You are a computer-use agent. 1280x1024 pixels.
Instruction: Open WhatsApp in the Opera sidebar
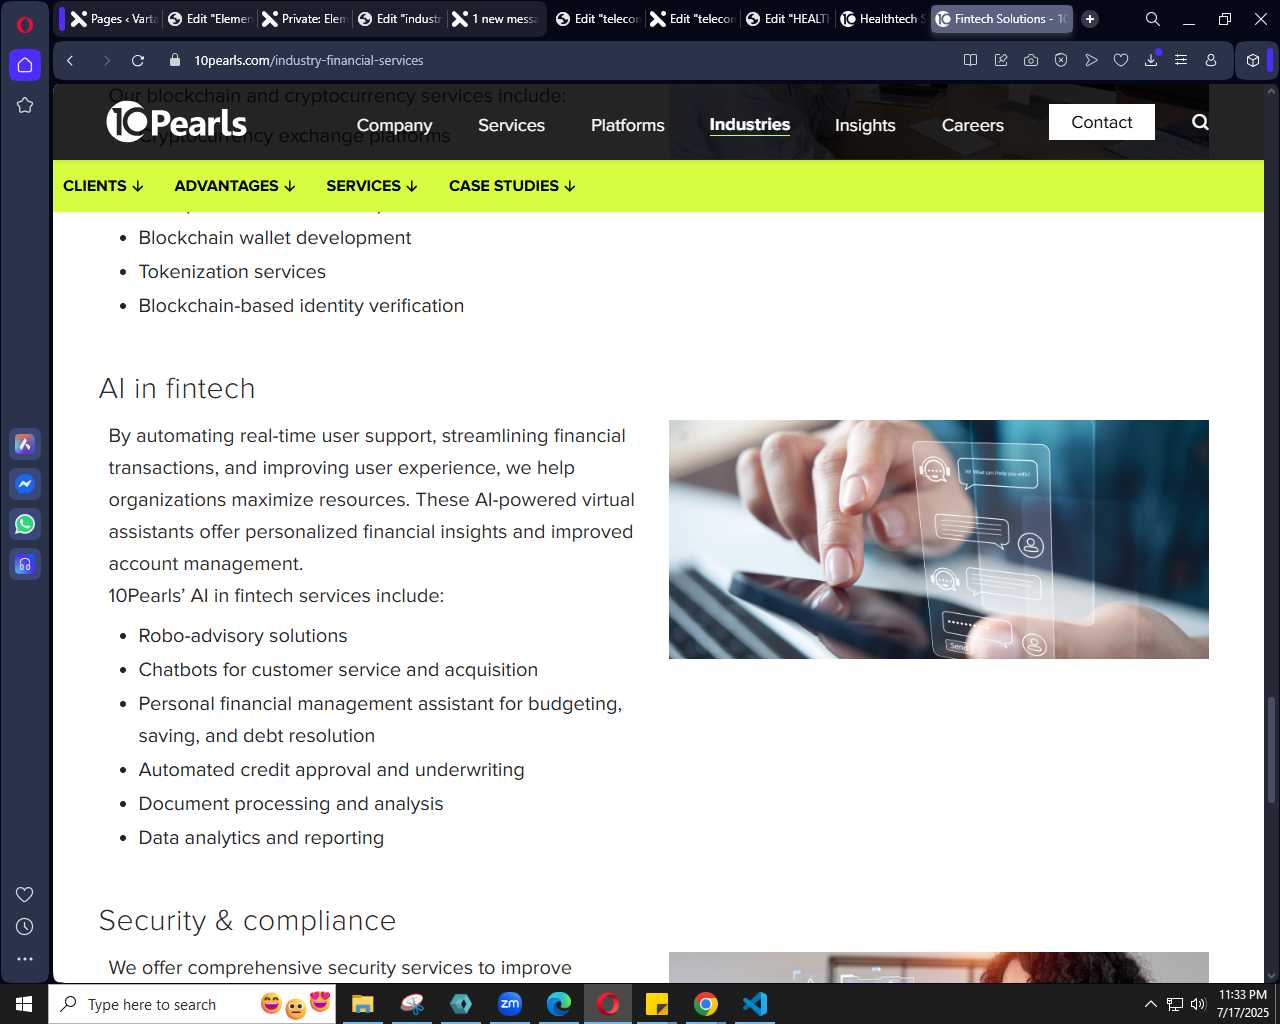25,524
